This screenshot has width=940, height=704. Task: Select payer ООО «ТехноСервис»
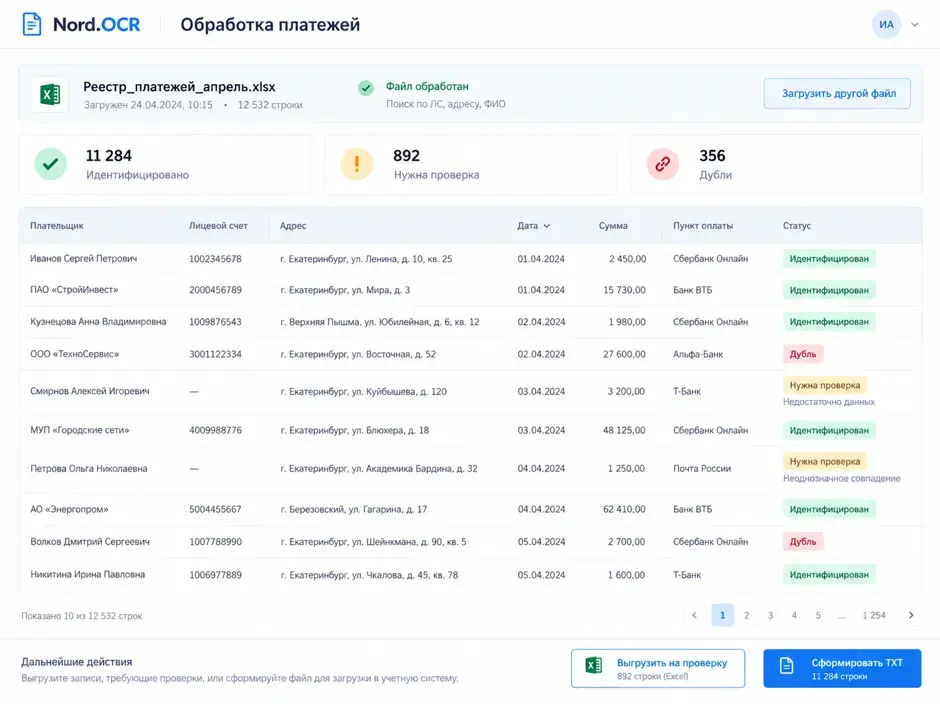75,354
